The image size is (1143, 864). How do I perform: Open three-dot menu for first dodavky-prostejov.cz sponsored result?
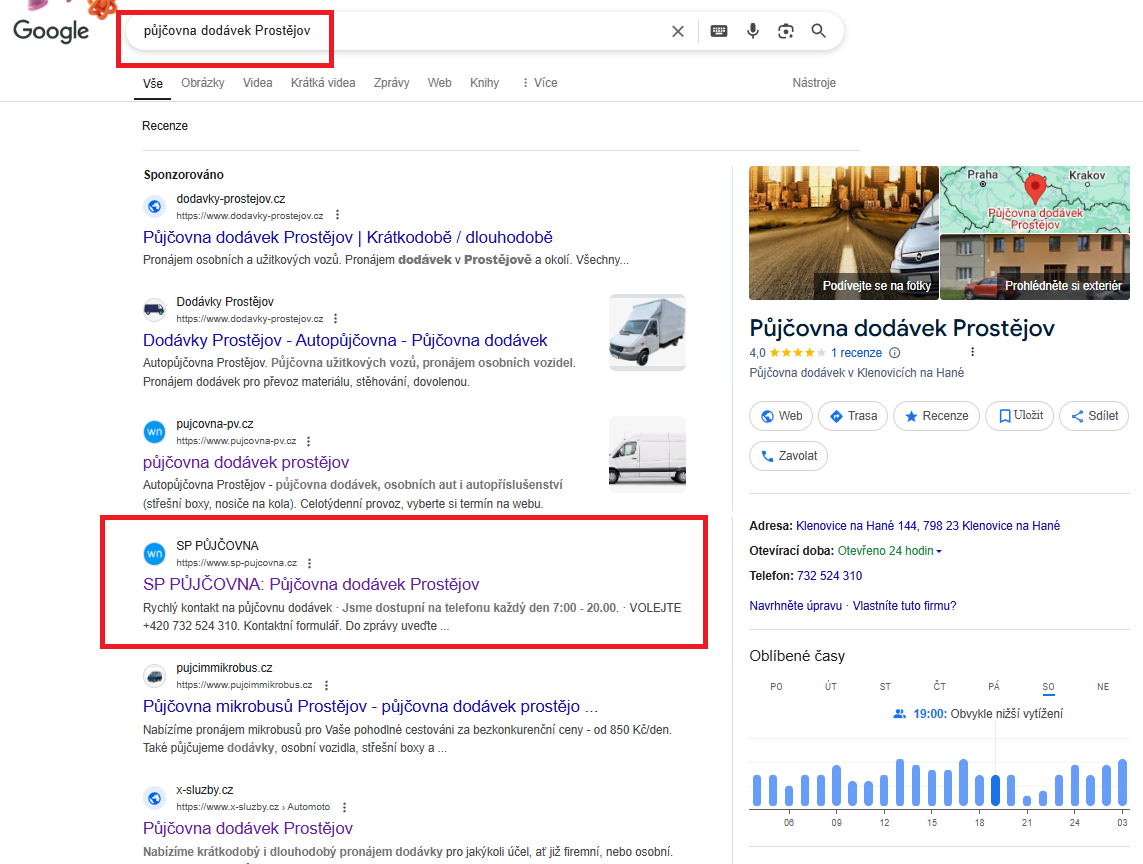[337, 215]
